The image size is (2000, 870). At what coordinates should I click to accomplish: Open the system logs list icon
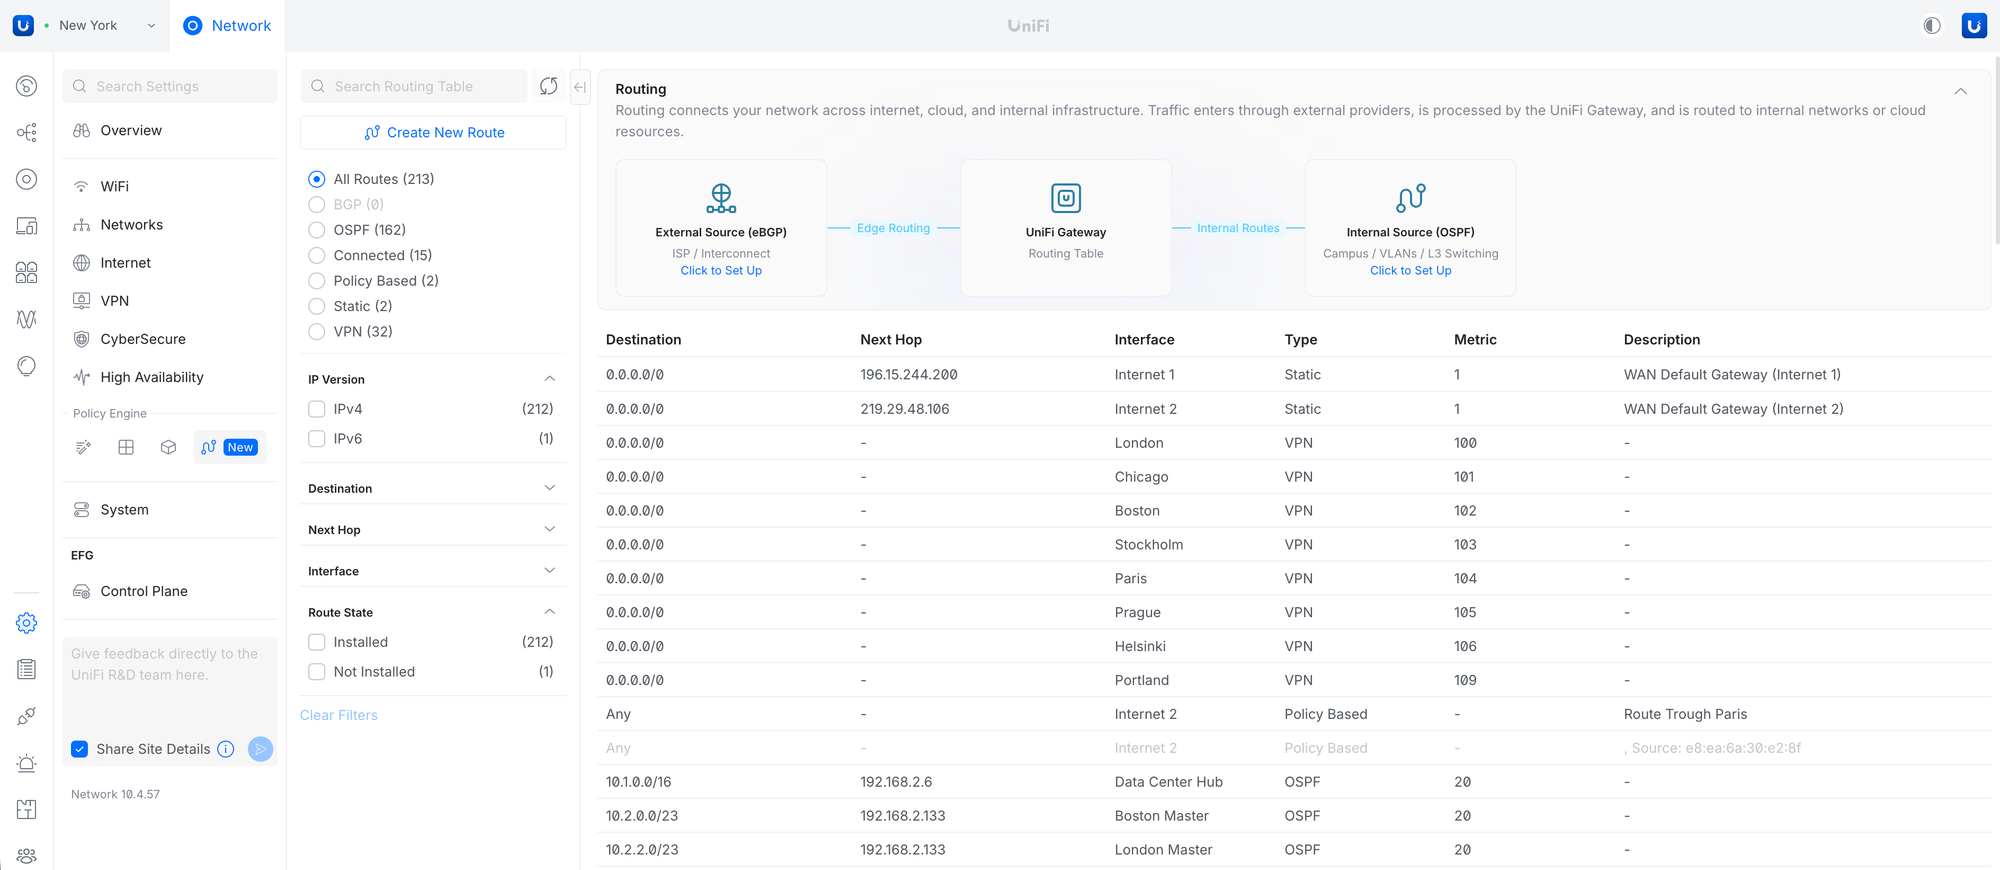[x=27, y=669]
